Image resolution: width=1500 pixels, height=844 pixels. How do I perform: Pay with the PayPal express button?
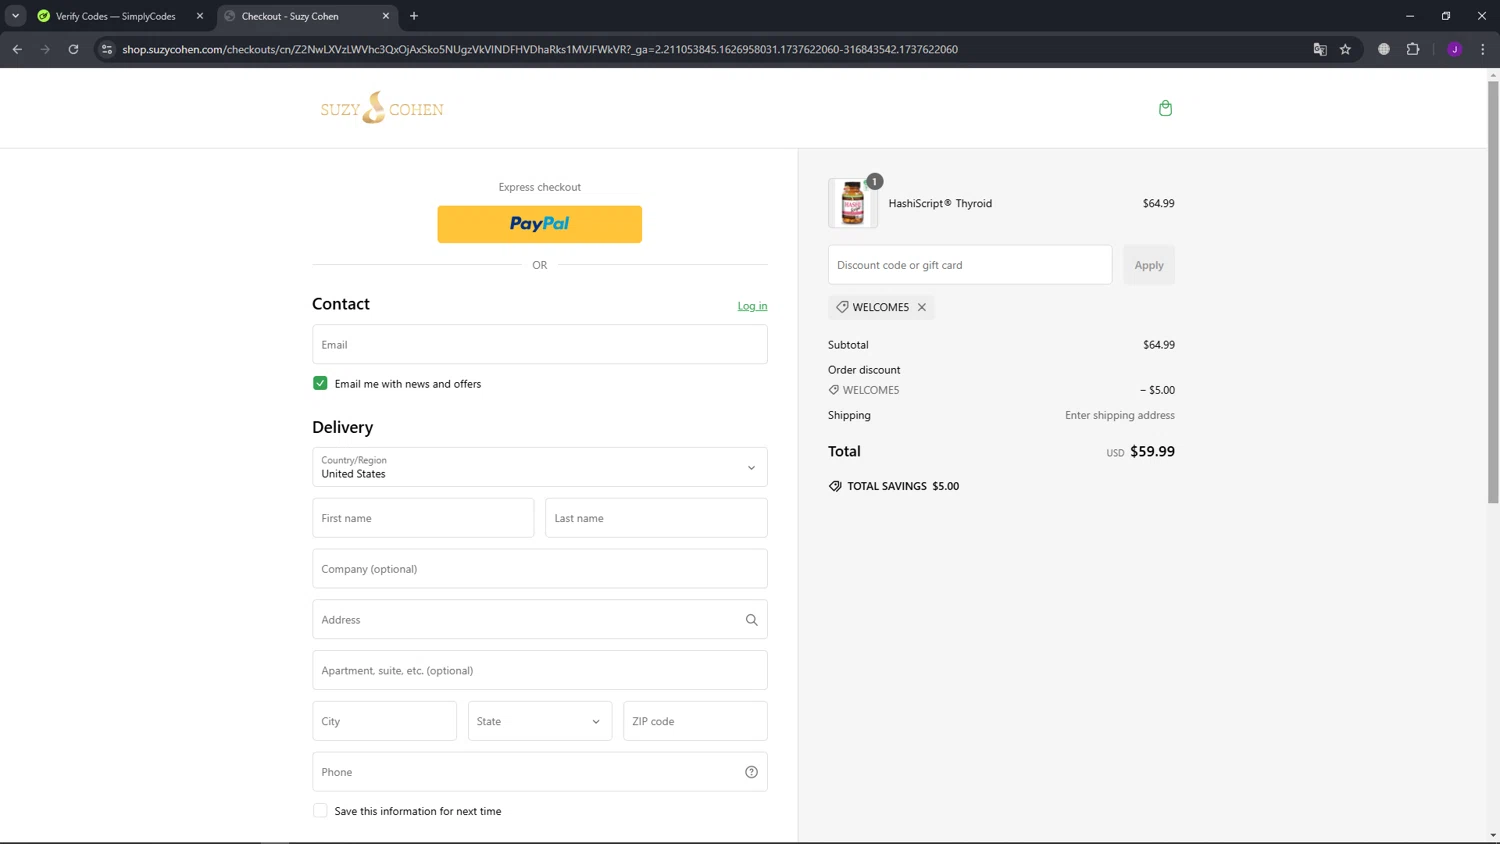pyautogui.click(x=540, y=224)
